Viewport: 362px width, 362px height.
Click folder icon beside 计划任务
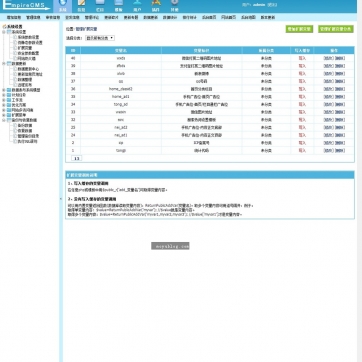pos(9,95)
